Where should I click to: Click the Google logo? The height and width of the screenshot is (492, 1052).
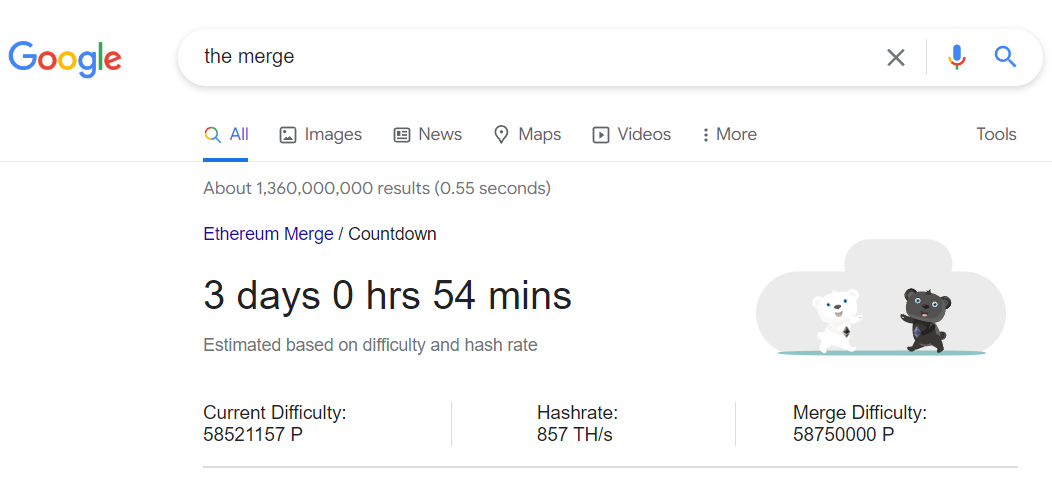pyautogui.click(x=65, y=58)
